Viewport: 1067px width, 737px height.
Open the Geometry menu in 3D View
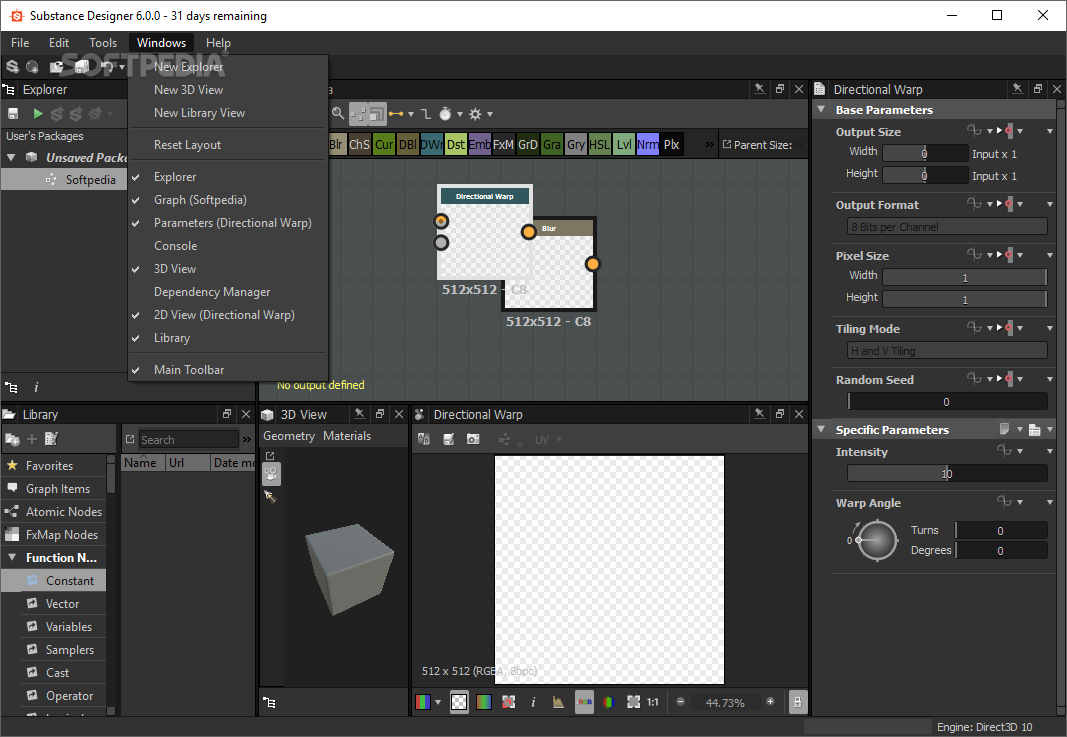(x=289, y=436)
